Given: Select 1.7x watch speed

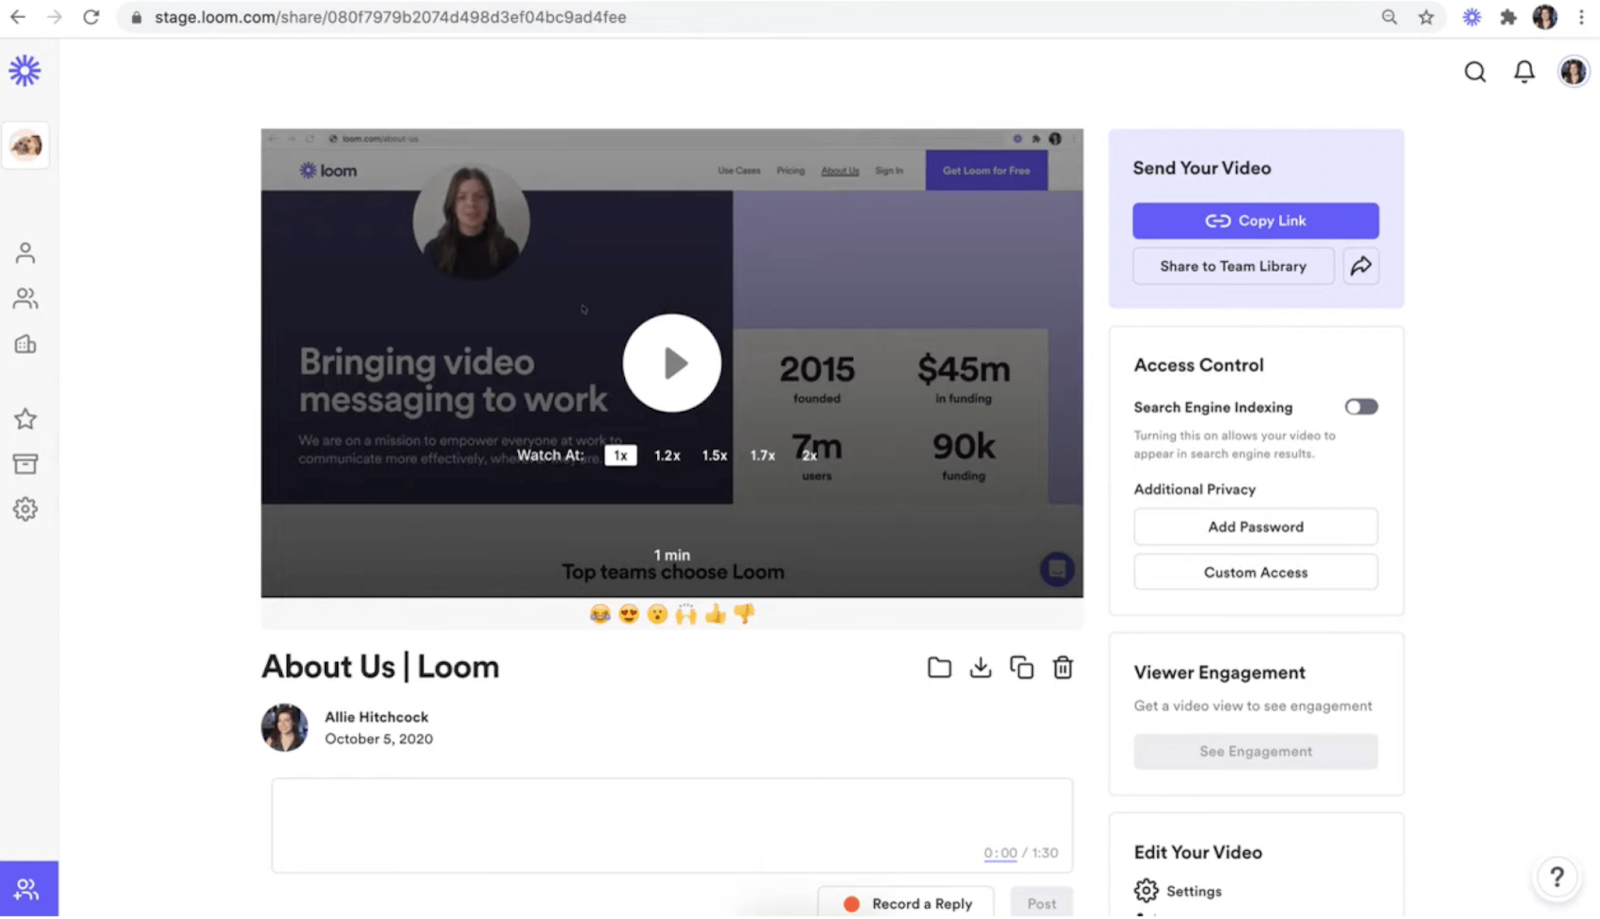Looking at the screenshot, I should tap(763, 455).
